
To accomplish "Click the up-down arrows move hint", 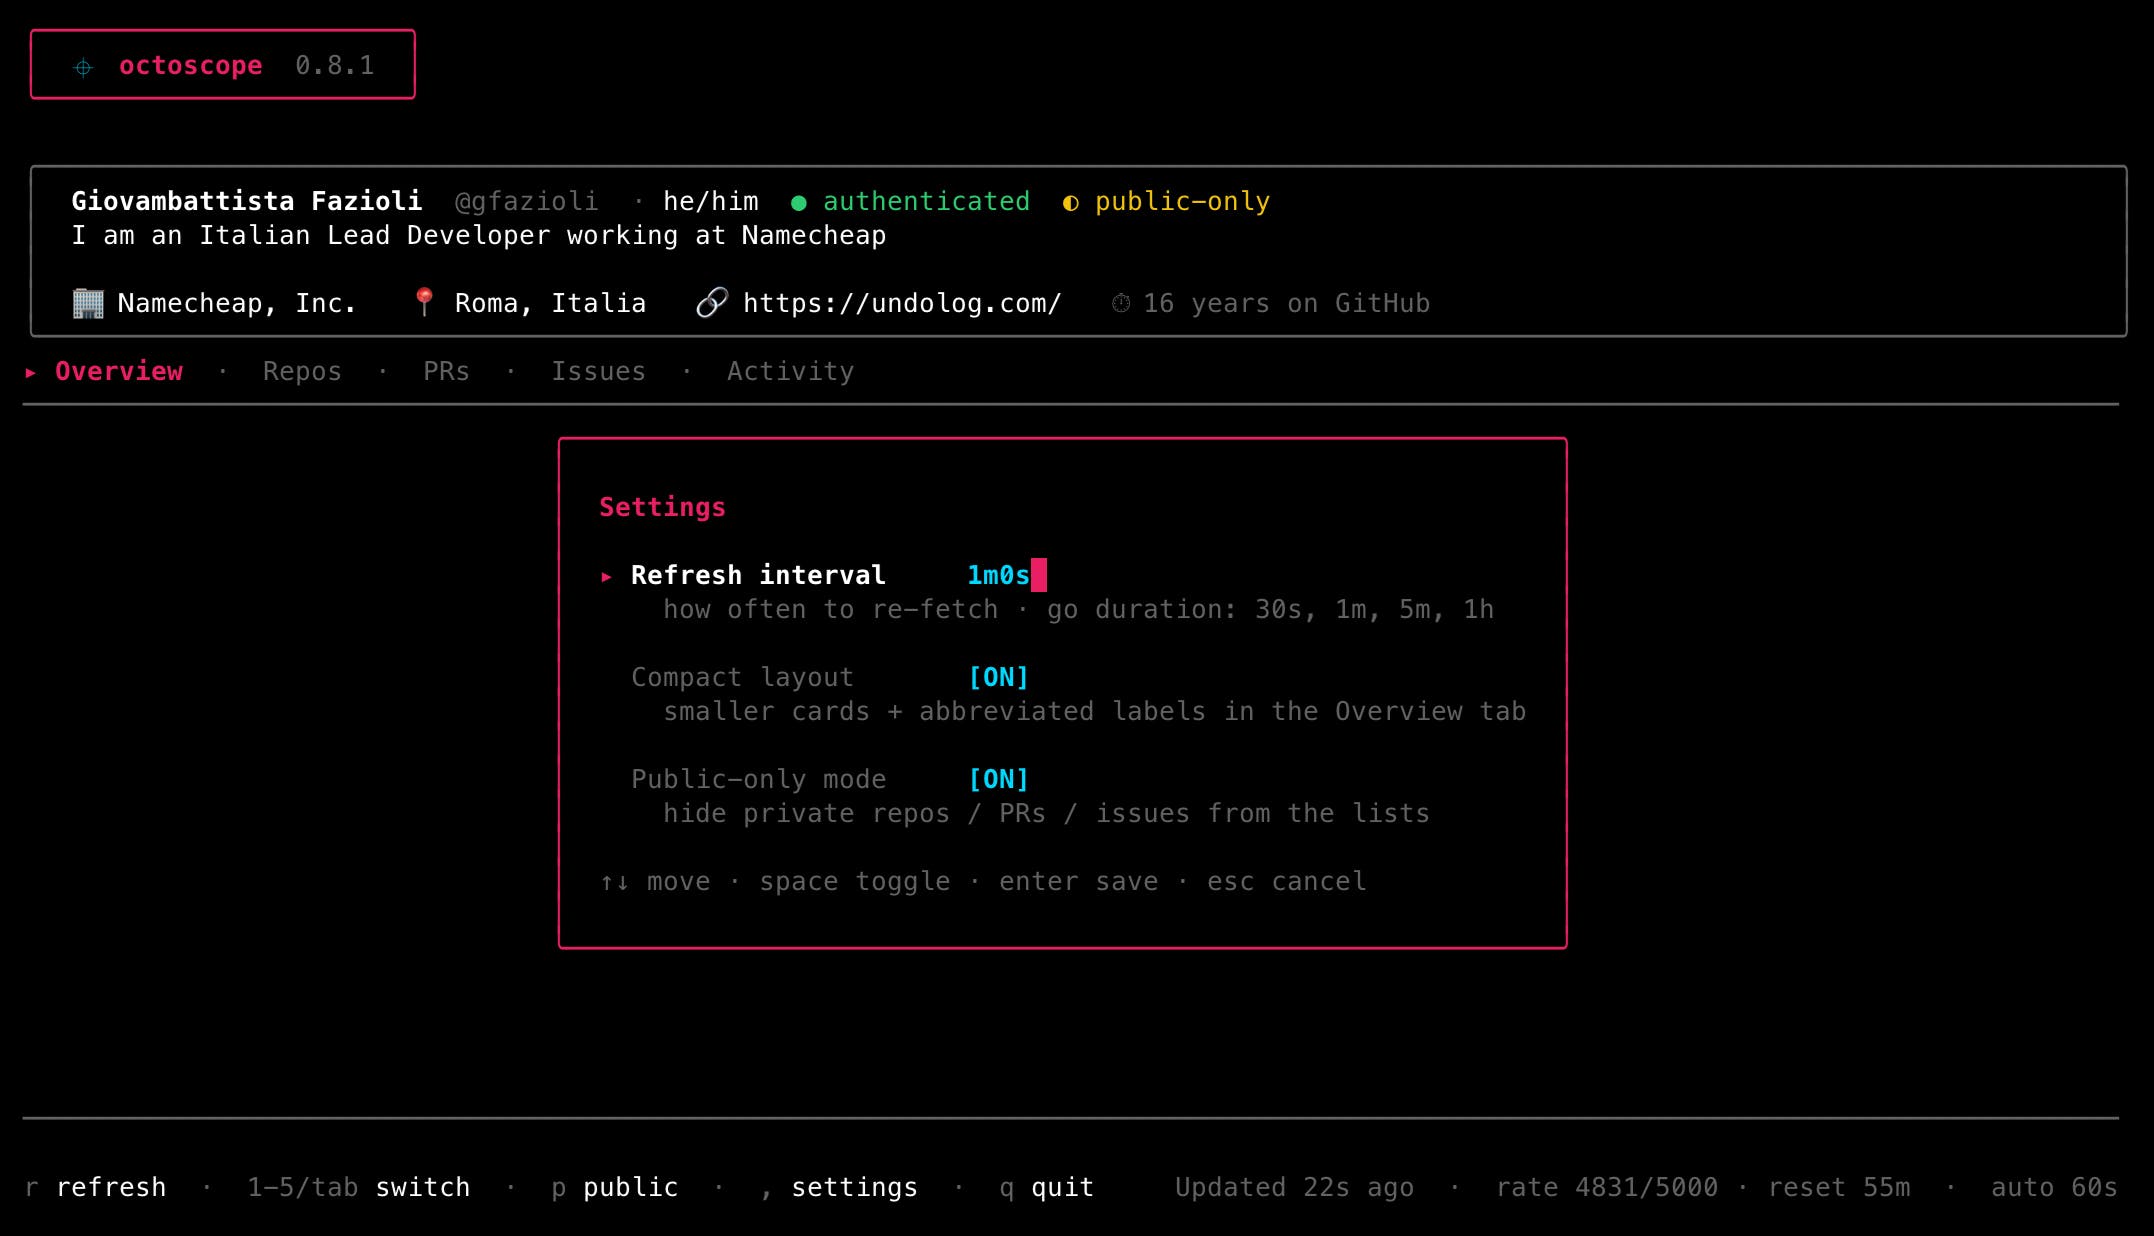I will (x=614, y=882).
